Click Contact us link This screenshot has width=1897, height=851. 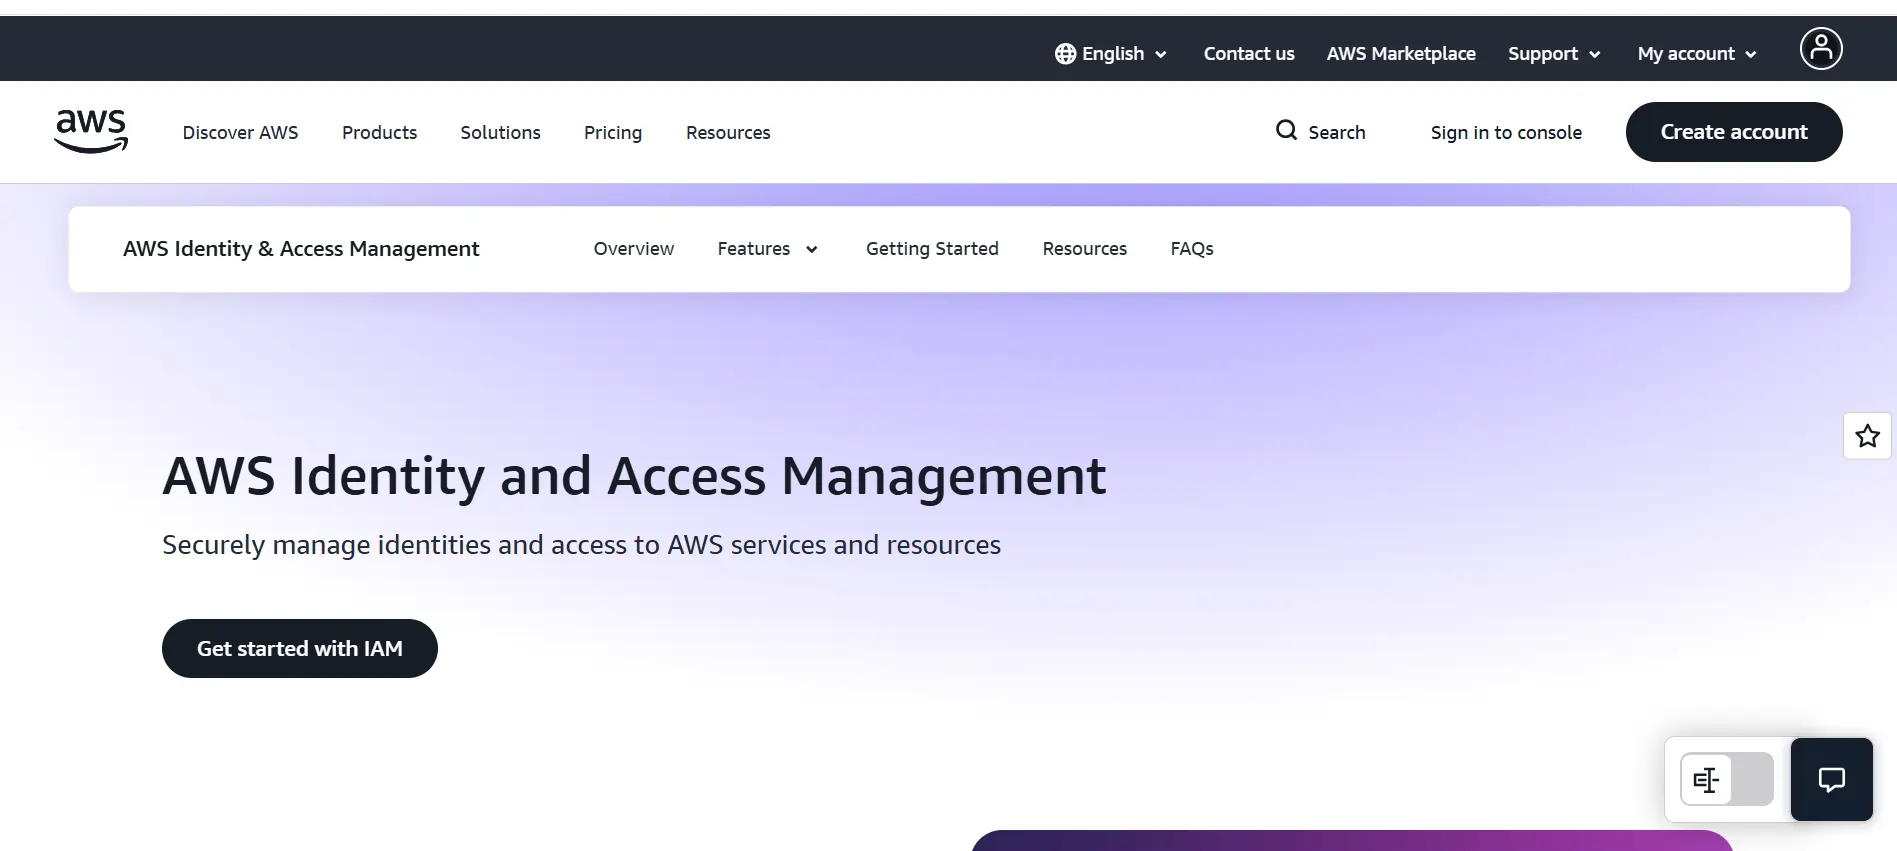tap(1249, 54)
